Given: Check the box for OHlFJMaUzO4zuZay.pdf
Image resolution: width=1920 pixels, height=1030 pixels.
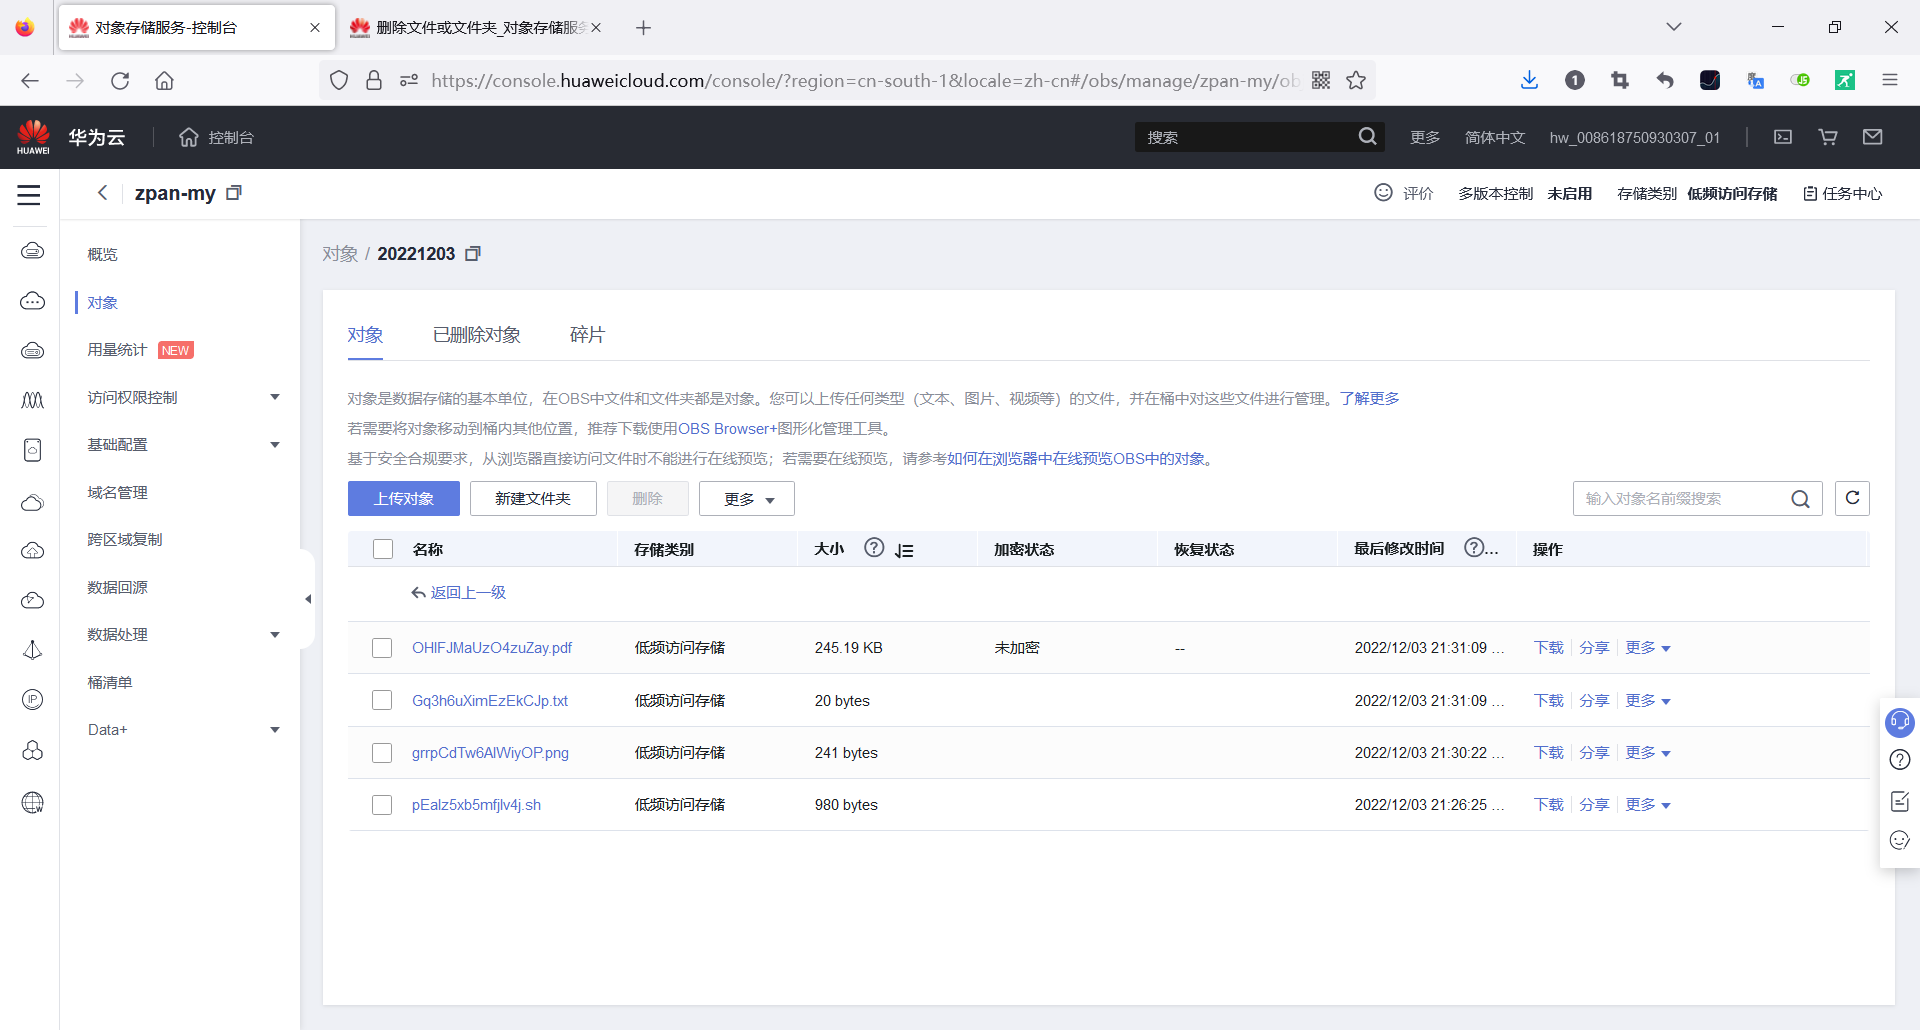Looking at the screenshot, I should [382, 648].
